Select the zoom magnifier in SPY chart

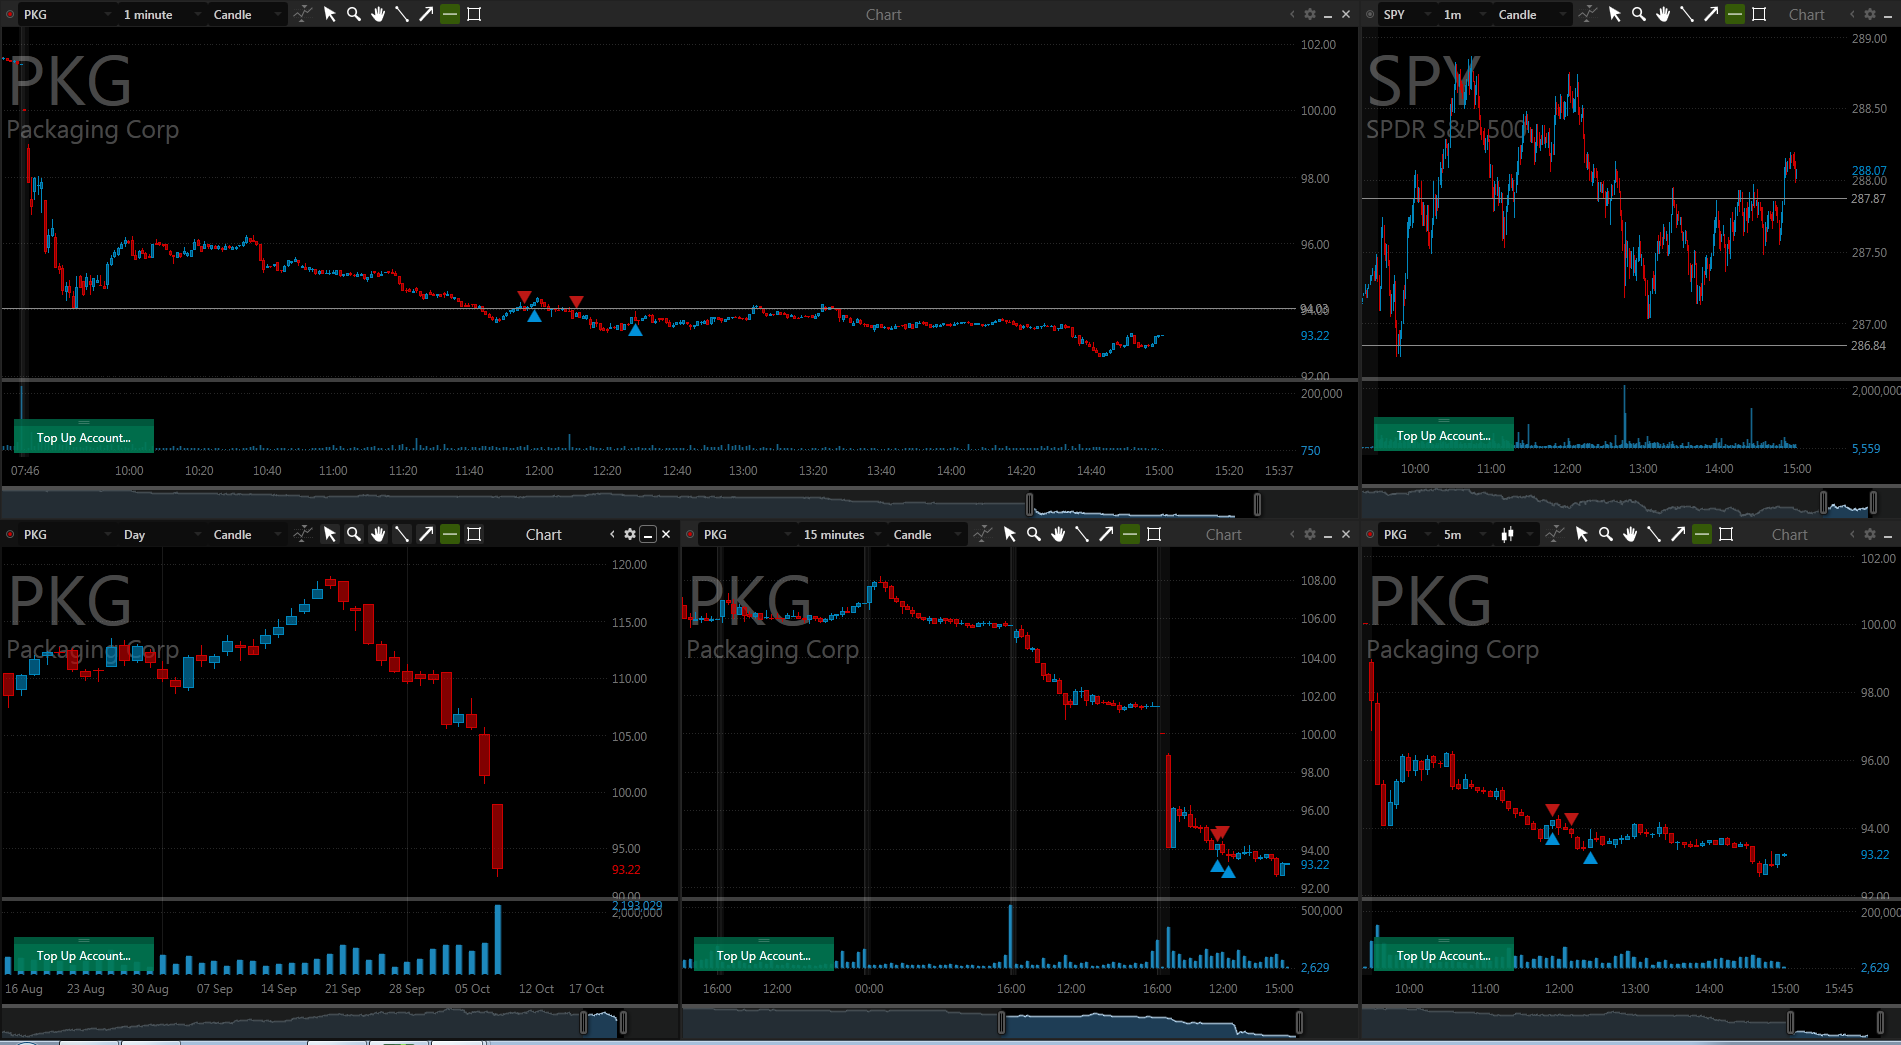point(1639,14)
